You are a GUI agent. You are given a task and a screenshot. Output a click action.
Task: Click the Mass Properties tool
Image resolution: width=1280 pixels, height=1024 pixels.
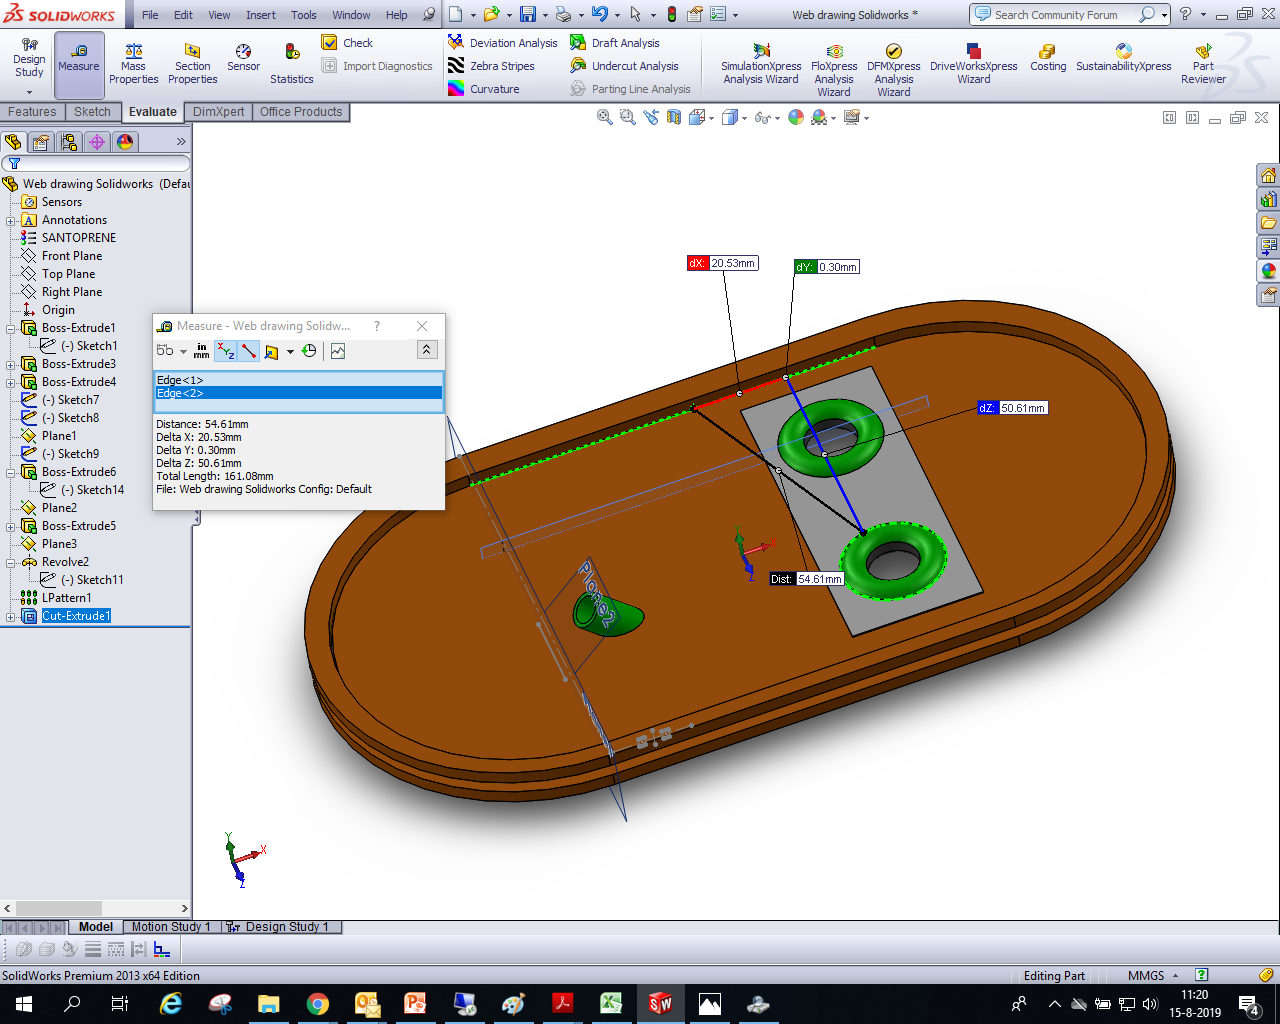coord(133,63)
